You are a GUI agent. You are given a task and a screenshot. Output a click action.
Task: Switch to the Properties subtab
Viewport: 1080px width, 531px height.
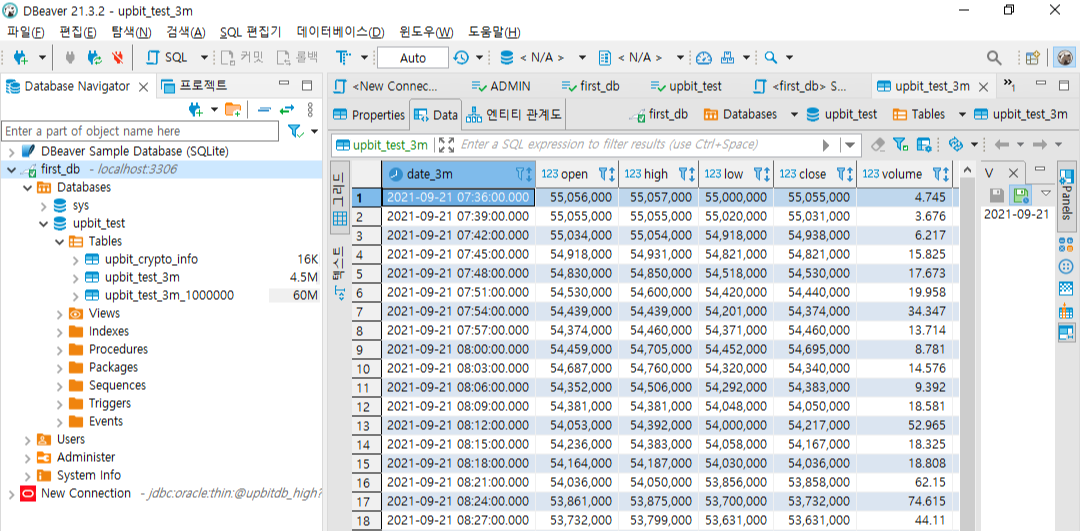[368, 115]
